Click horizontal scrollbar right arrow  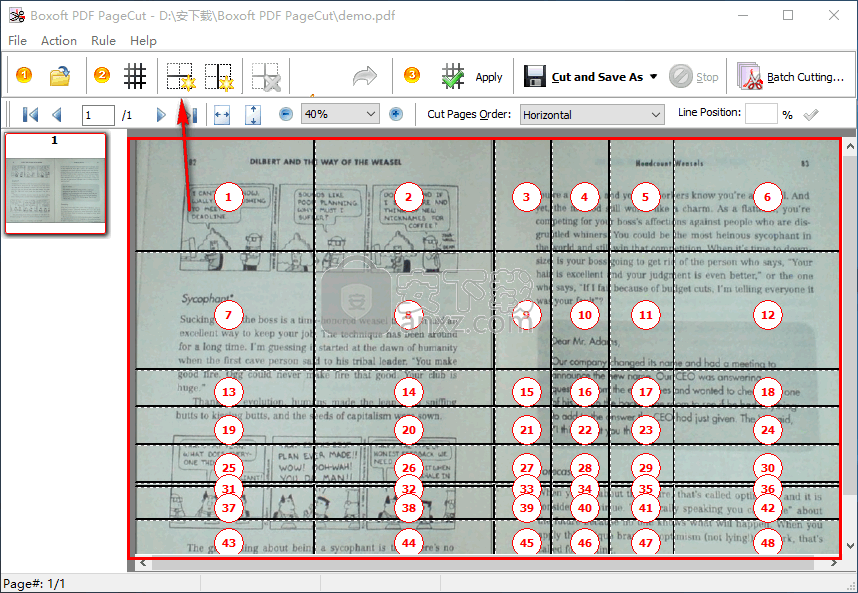(x=833, y=563)
